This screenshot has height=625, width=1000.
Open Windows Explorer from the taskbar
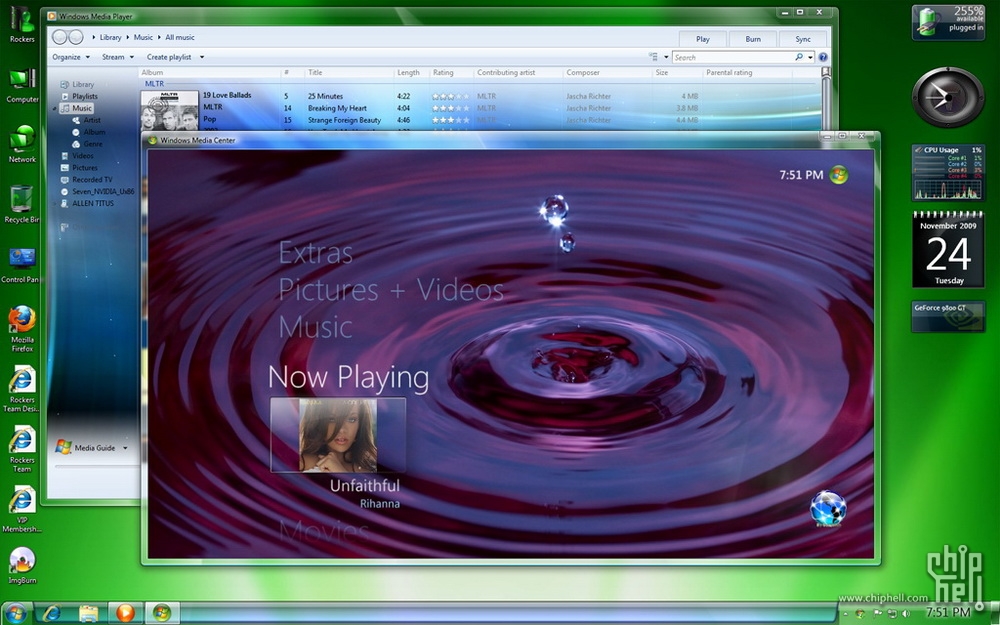point(89,614)
